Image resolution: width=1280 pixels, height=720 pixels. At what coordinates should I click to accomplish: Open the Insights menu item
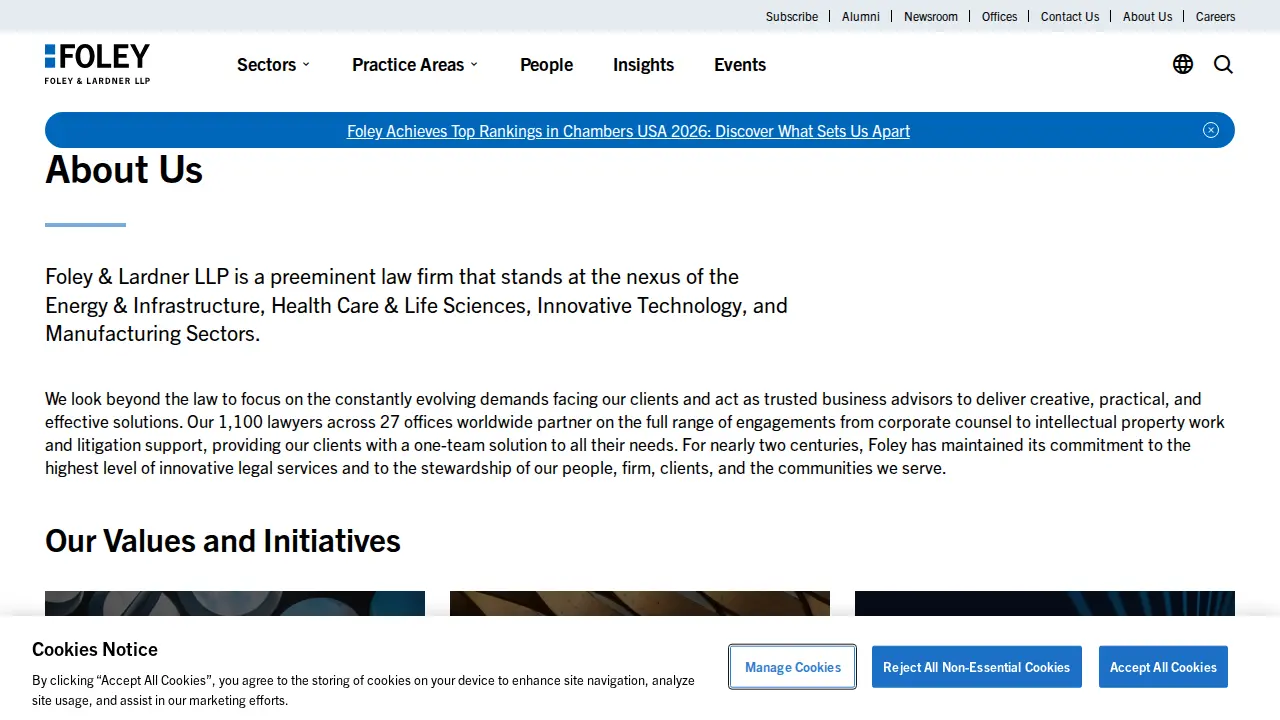[643, 64]
